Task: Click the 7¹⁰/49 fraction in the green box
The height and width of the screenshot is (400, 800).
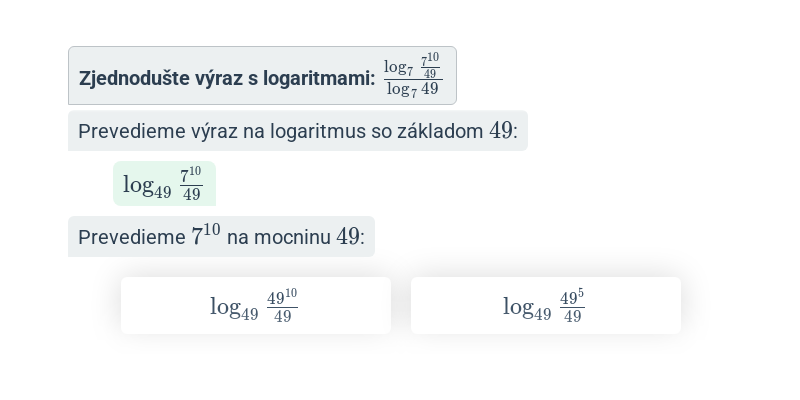Action: coord(191,184)
